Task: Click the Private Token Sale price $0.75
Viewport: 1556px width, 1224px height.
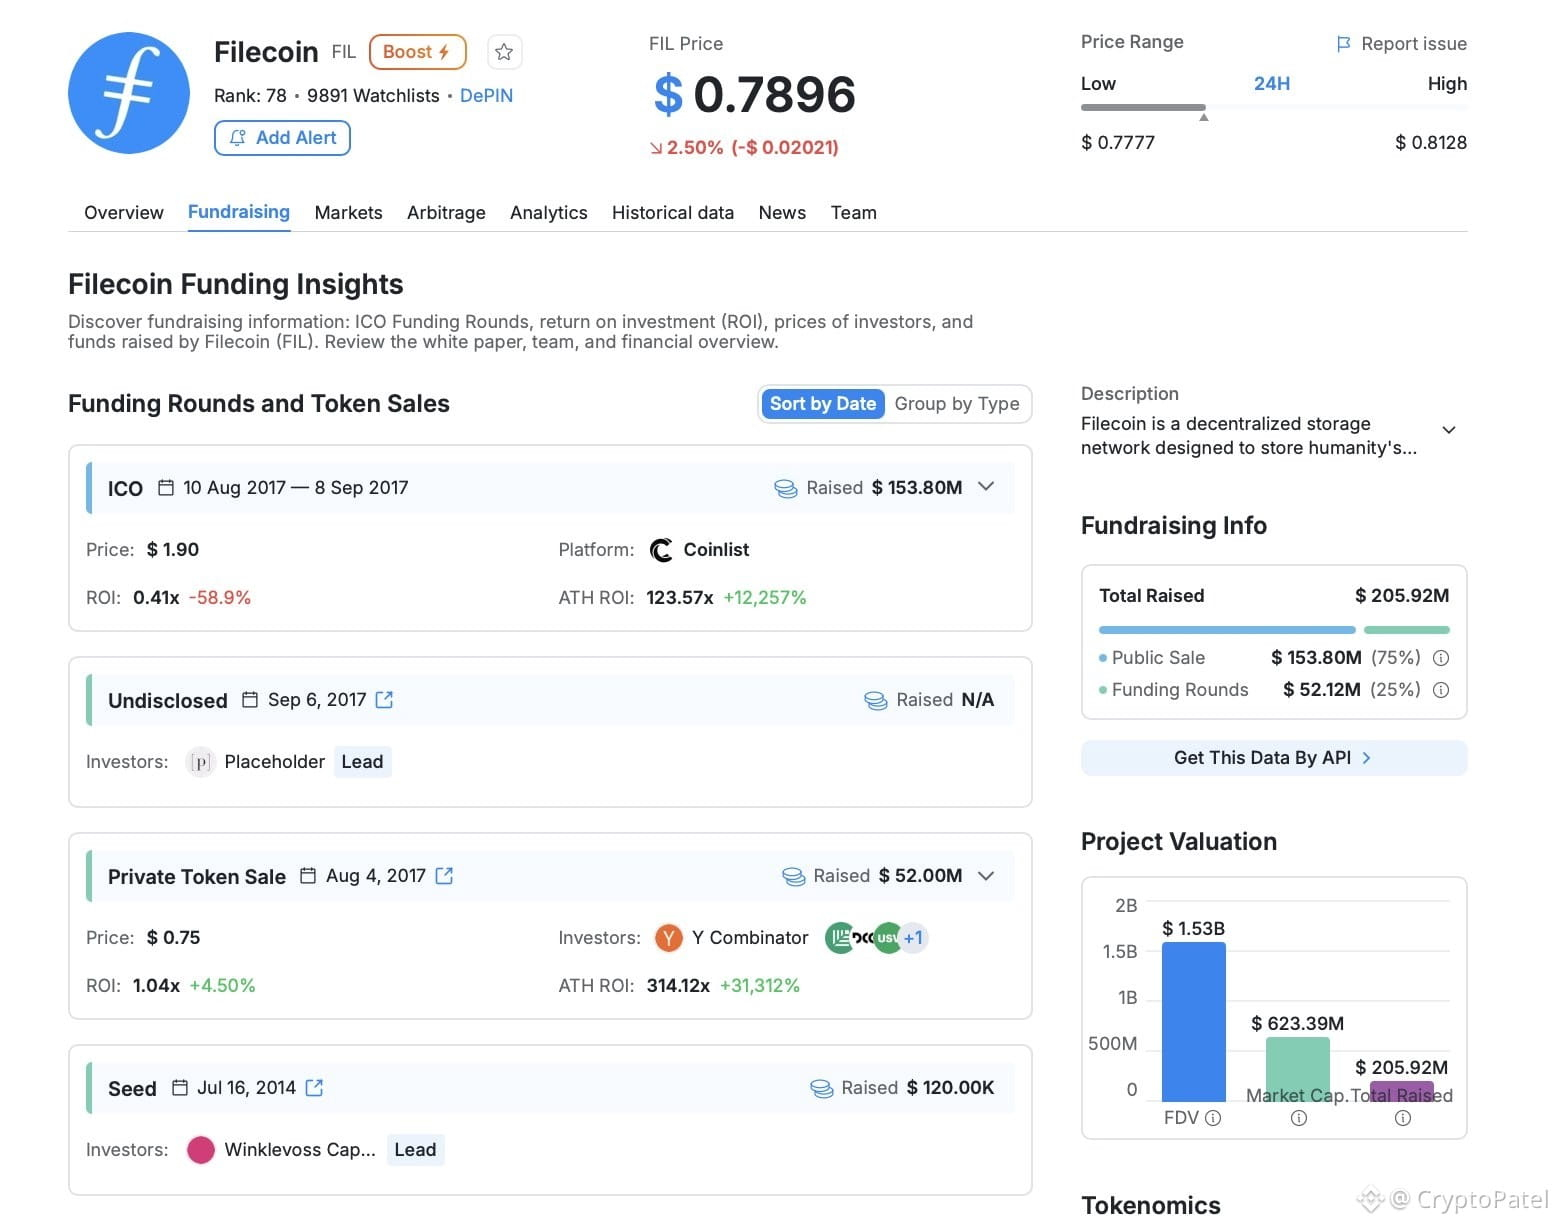Action: [x=173, y=938]
